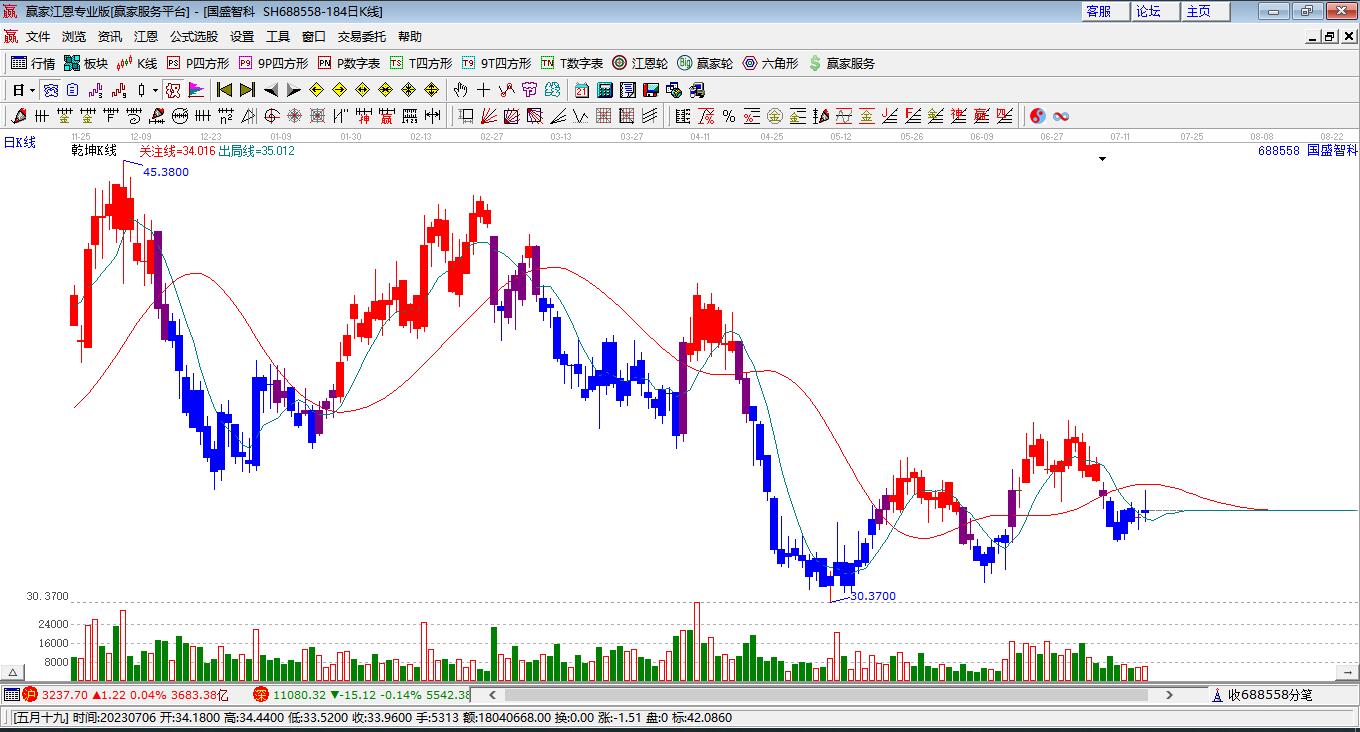Click the 45.3800 high price label
The height and width of the screenshot is (732, 1360).
coord(166,172)
